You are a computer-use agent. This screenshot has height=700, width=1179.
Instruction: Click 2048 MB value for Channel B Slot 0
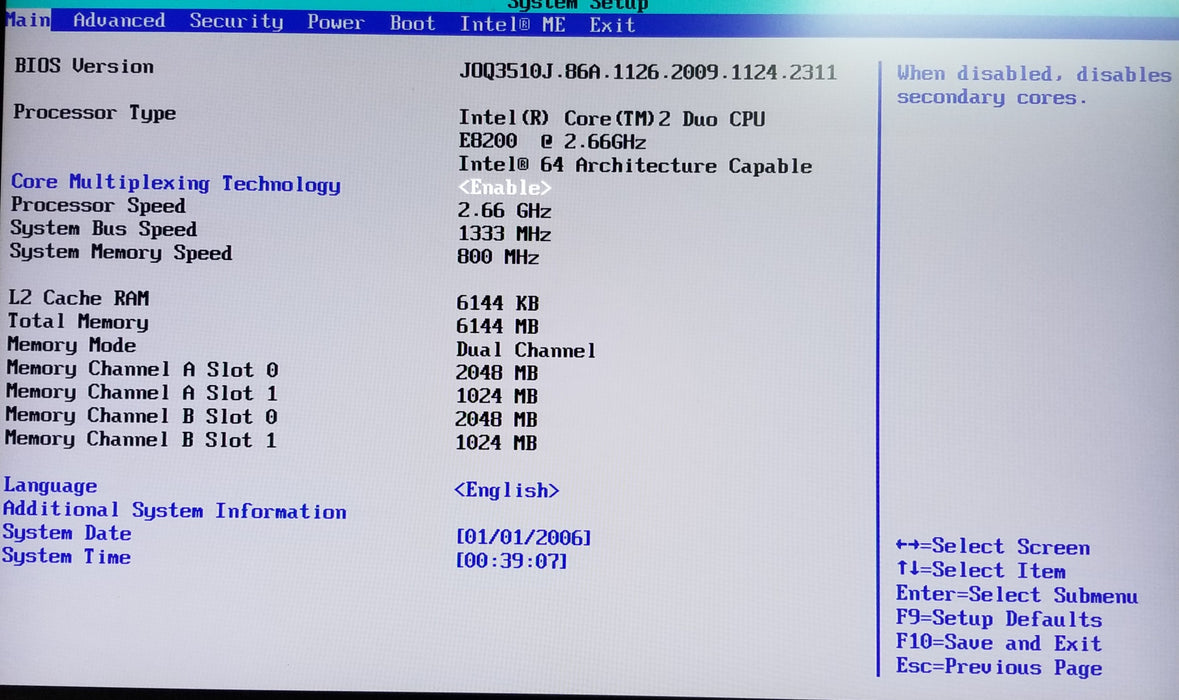(496, 420)
